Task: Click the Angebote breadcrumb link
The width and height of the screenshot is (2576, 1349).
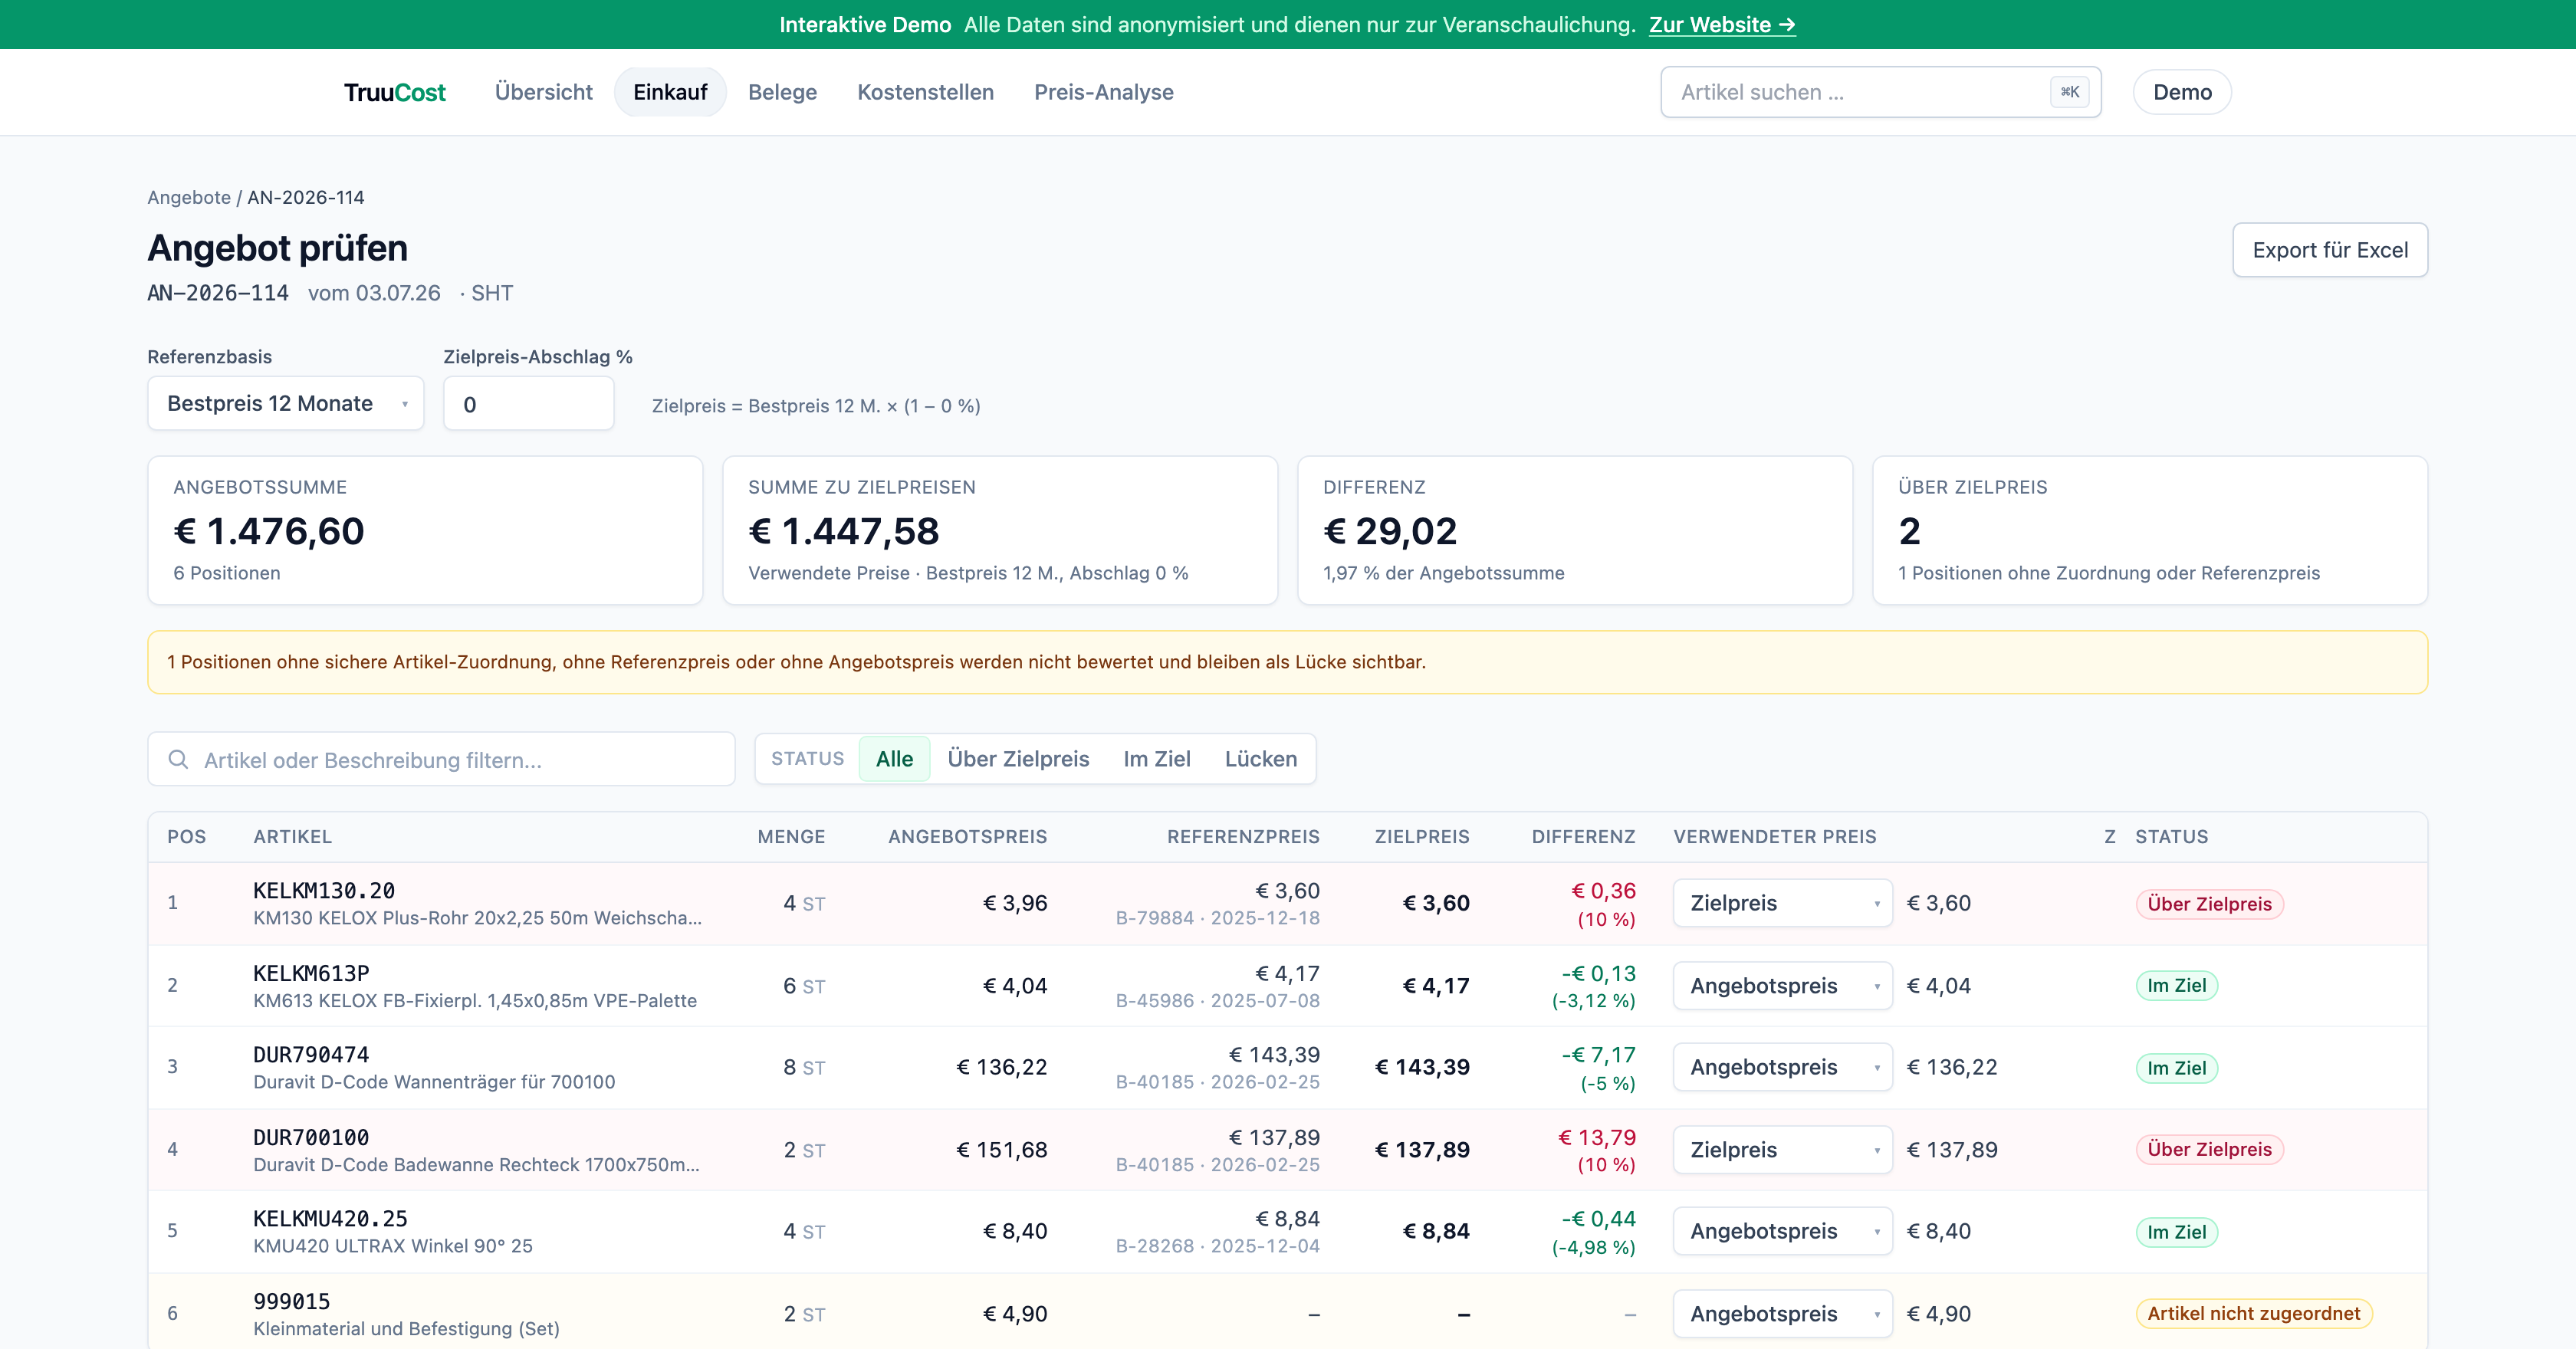Action: (x=189, y=197)
